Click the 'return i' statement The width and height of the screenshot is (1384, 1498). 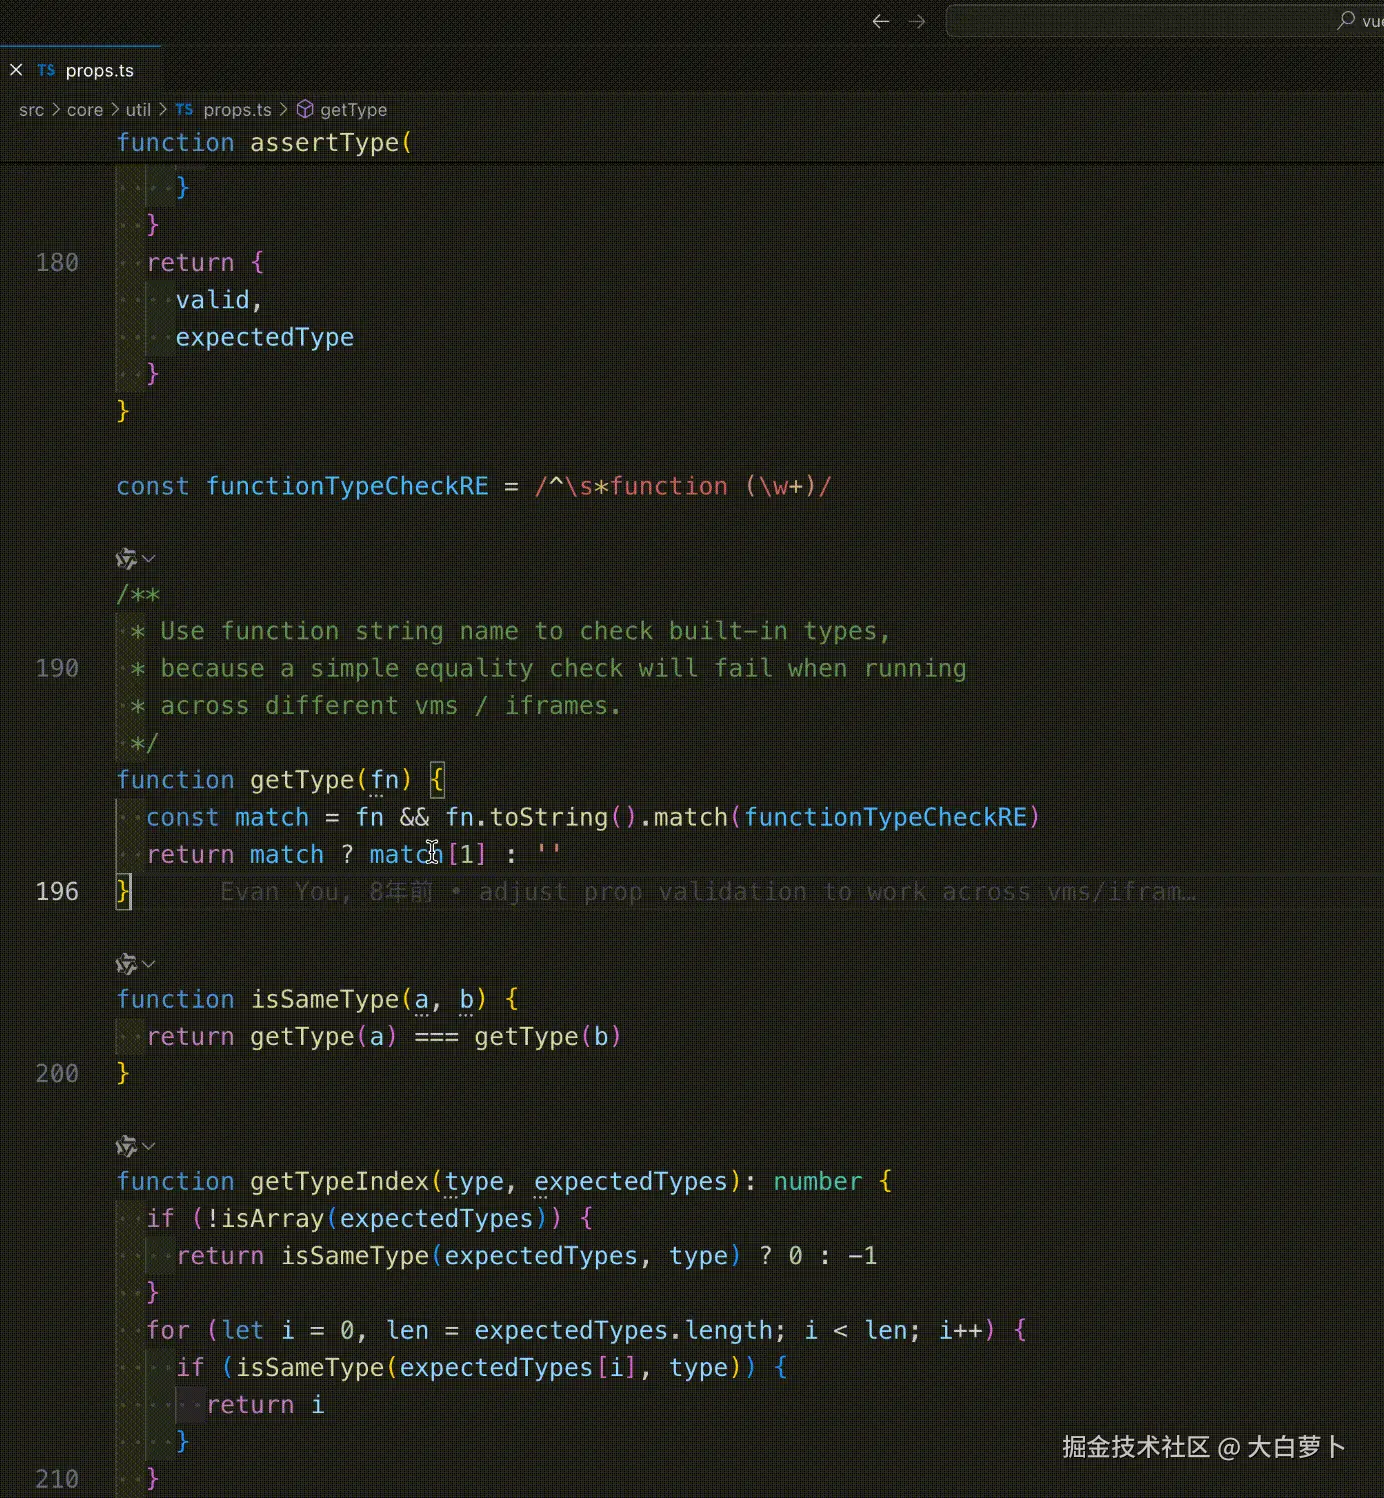(265, 1405)
